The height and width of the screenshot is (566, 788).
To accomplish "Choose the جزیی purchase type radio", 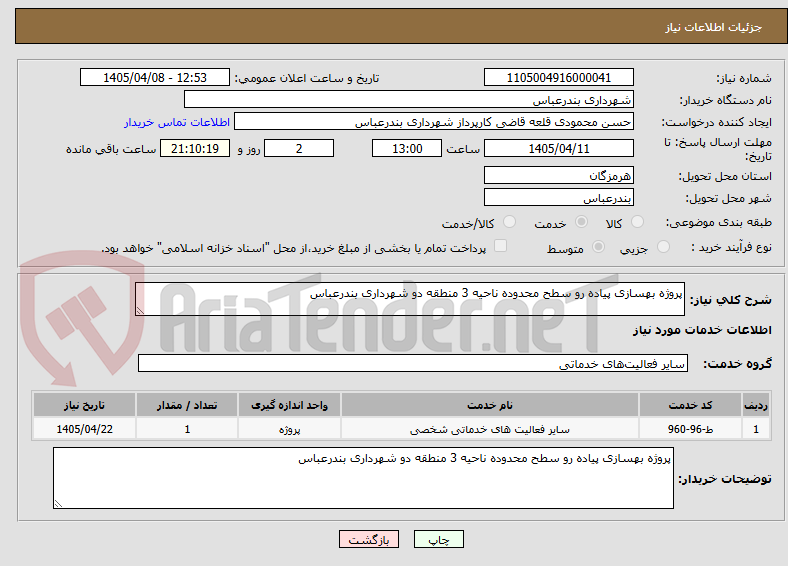I will [663, 247].
